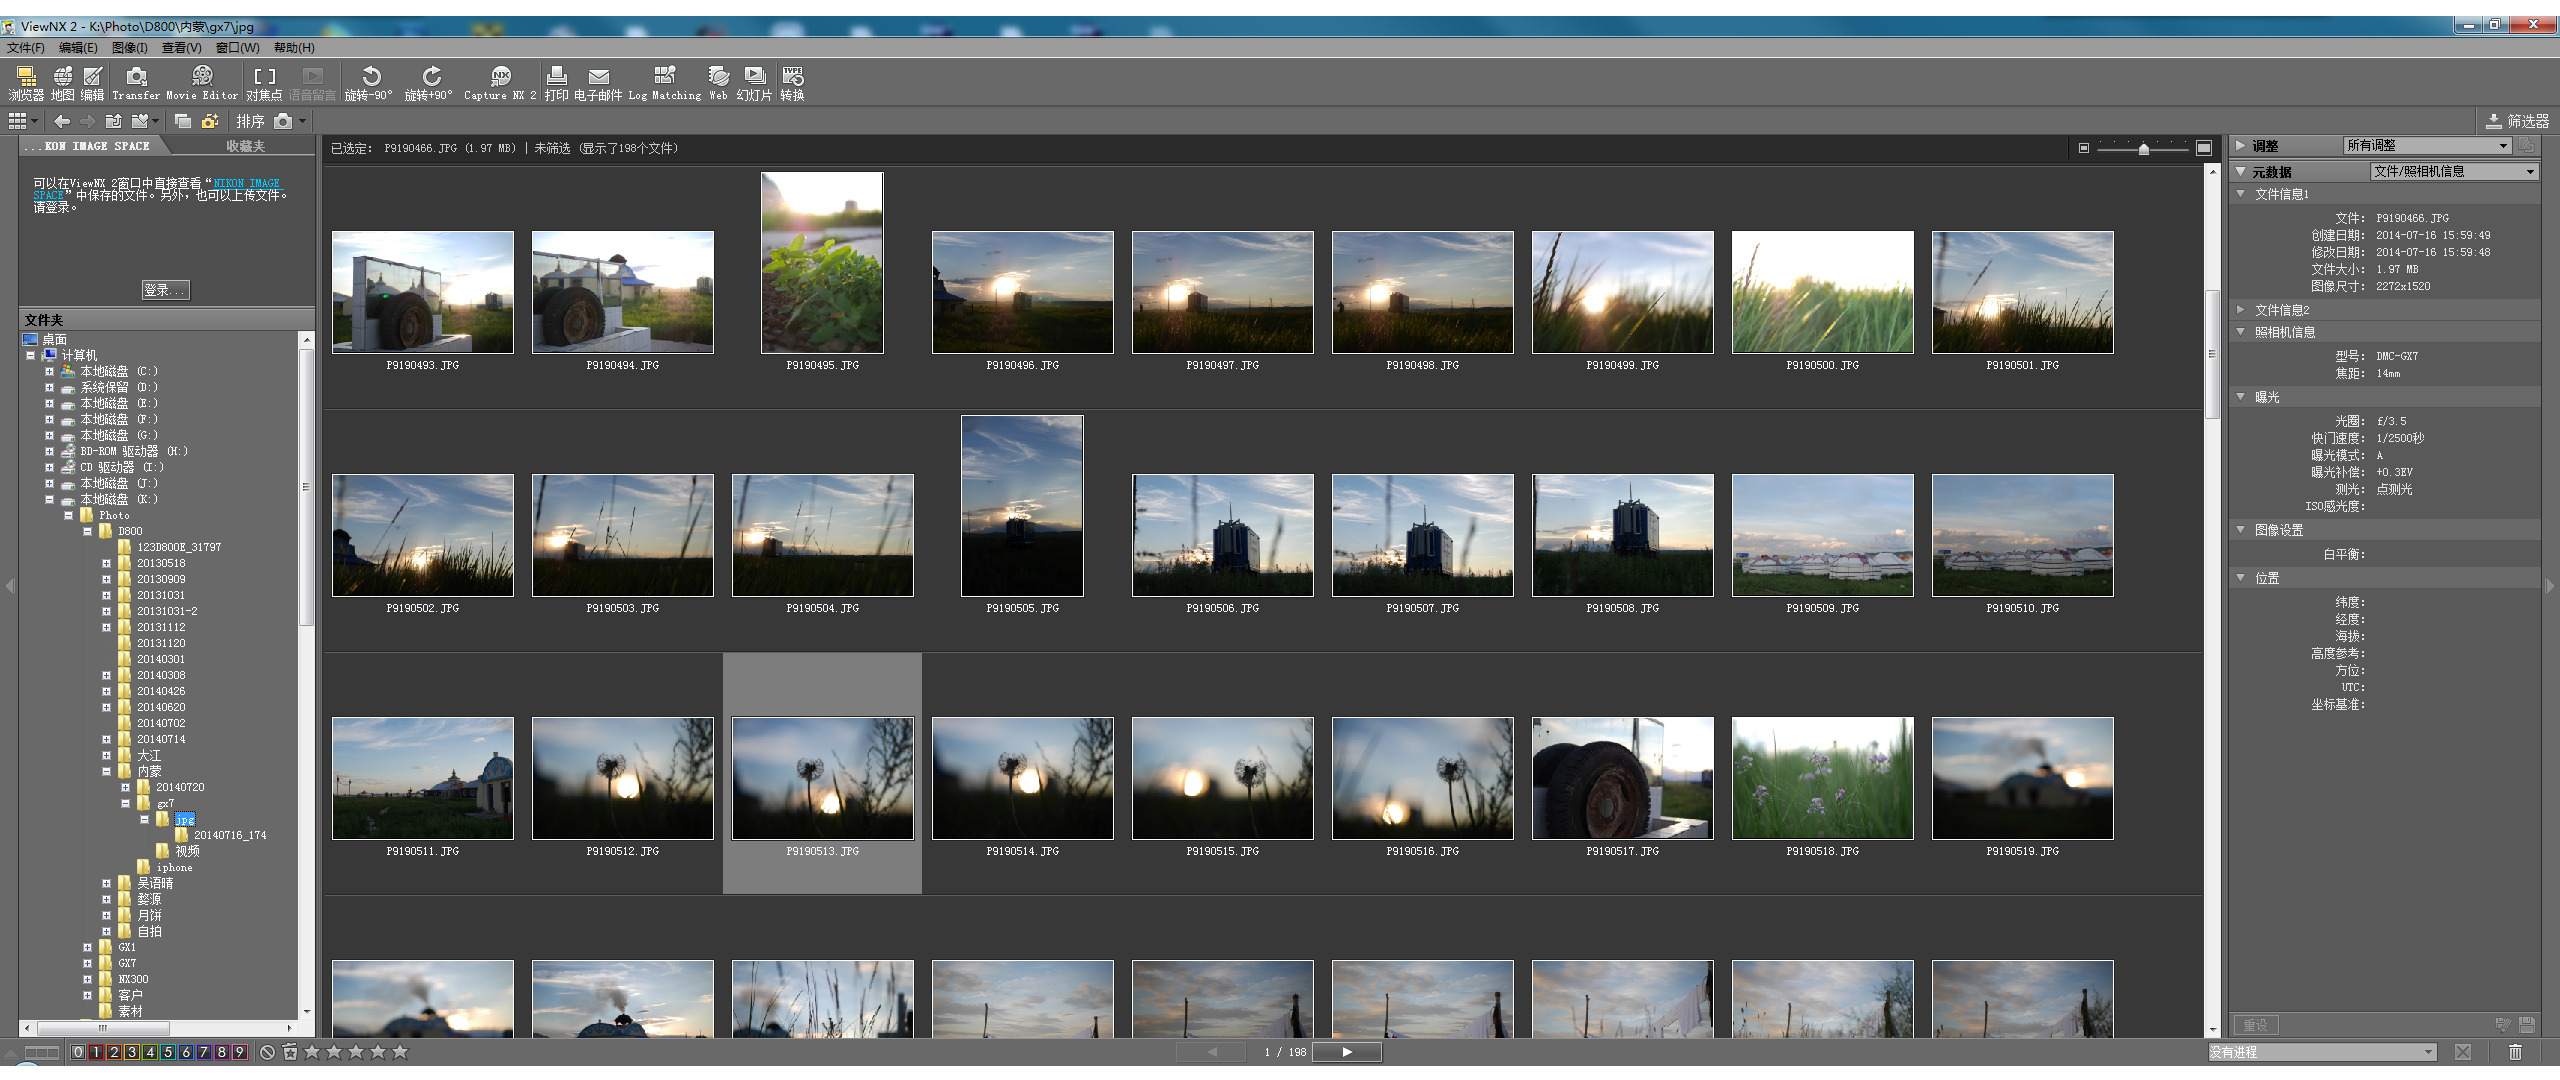
Task: Apply label 1 (red) to the image
Action: click(96, 1052)
